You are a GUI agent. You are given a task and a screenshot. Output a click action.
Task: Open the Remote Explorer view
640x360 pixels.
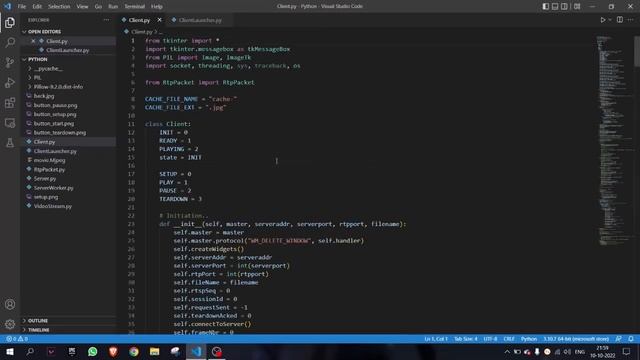pyautogui.click(x=10, y=123)
